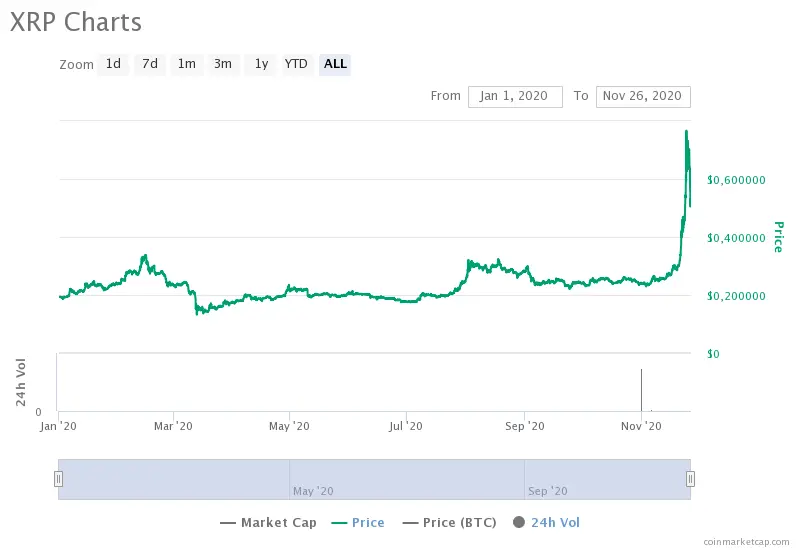Viewport: 800px width, 550px height.
Task: Click the navigator range near Sep '20
Action: [x=547, y=491]
